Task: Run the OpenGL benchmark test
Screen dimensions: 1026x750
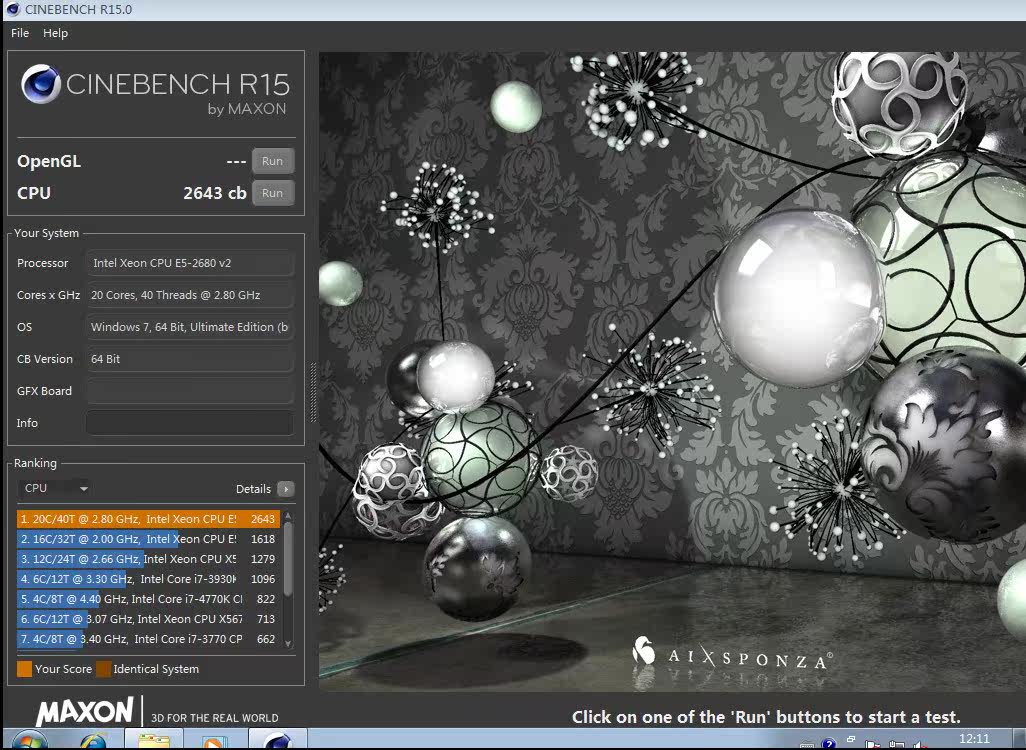Action: [273, 161]
